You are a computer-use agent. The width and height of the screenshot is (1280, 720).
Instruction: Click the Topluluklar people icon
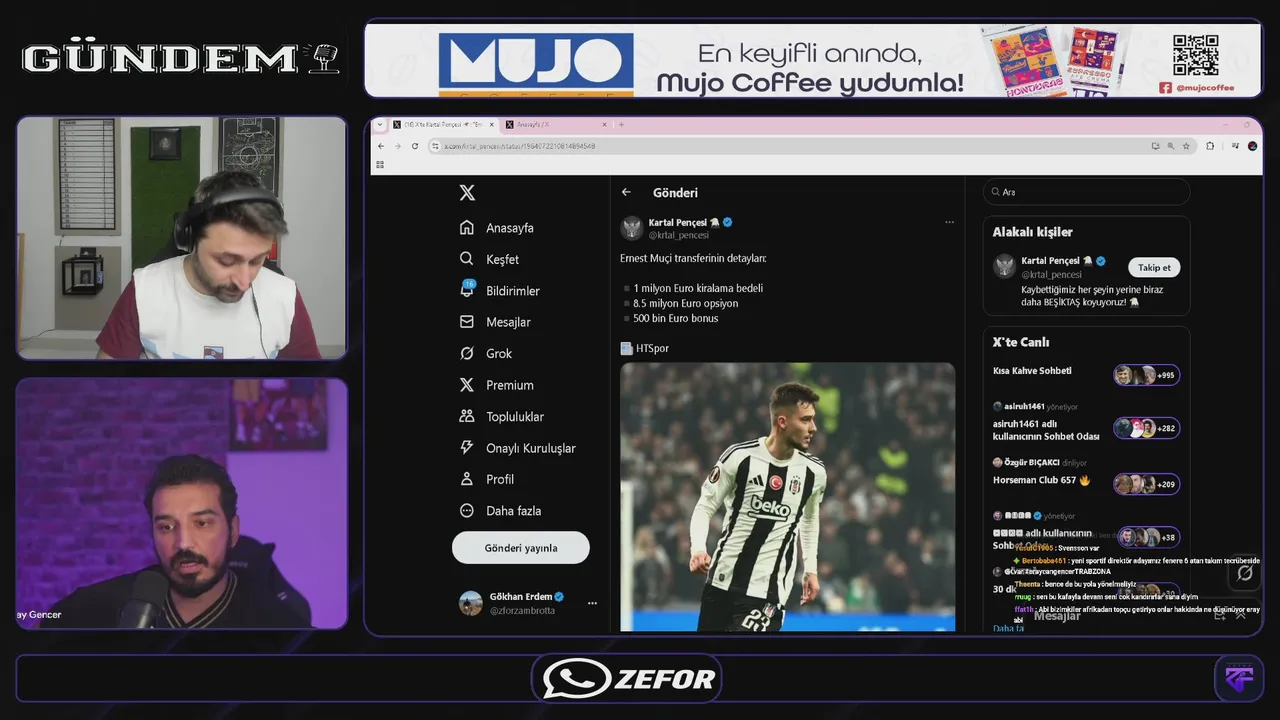467,416
